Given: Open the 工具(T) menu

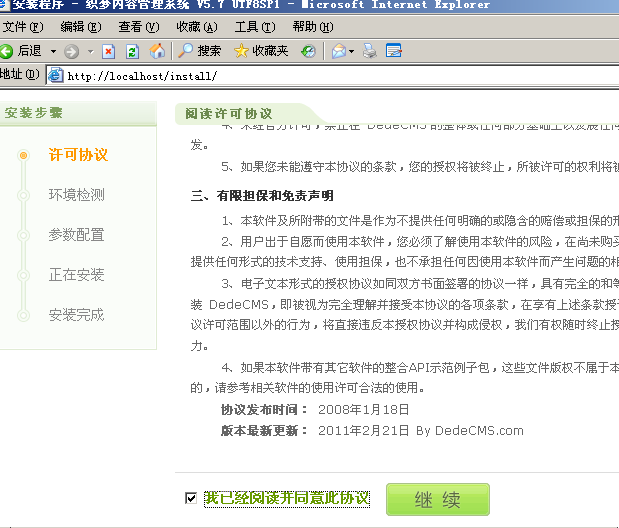Looking at the screenshot, I should 255,27.
